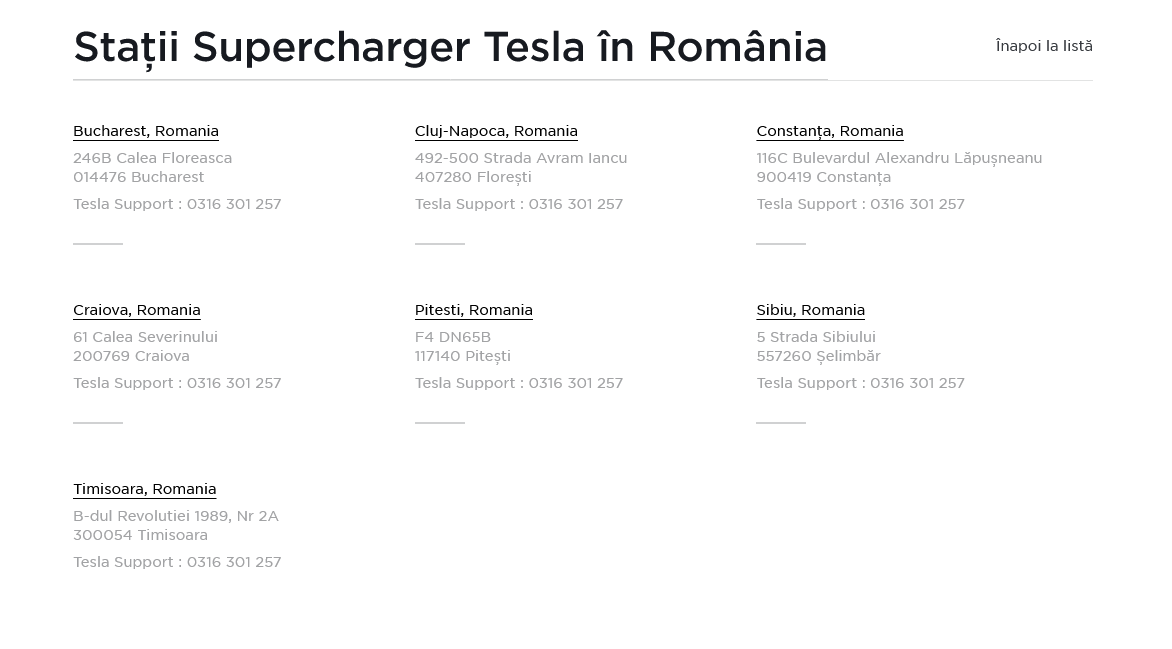This screenshot has width=1172, height=649.
Task: Open the Constanța, Romania location link
Action: 830,131
